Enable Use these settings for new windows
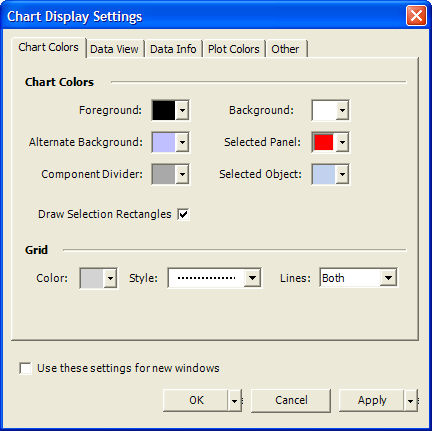The height and width of the screenshot is (431, 432). pos(26,369)
